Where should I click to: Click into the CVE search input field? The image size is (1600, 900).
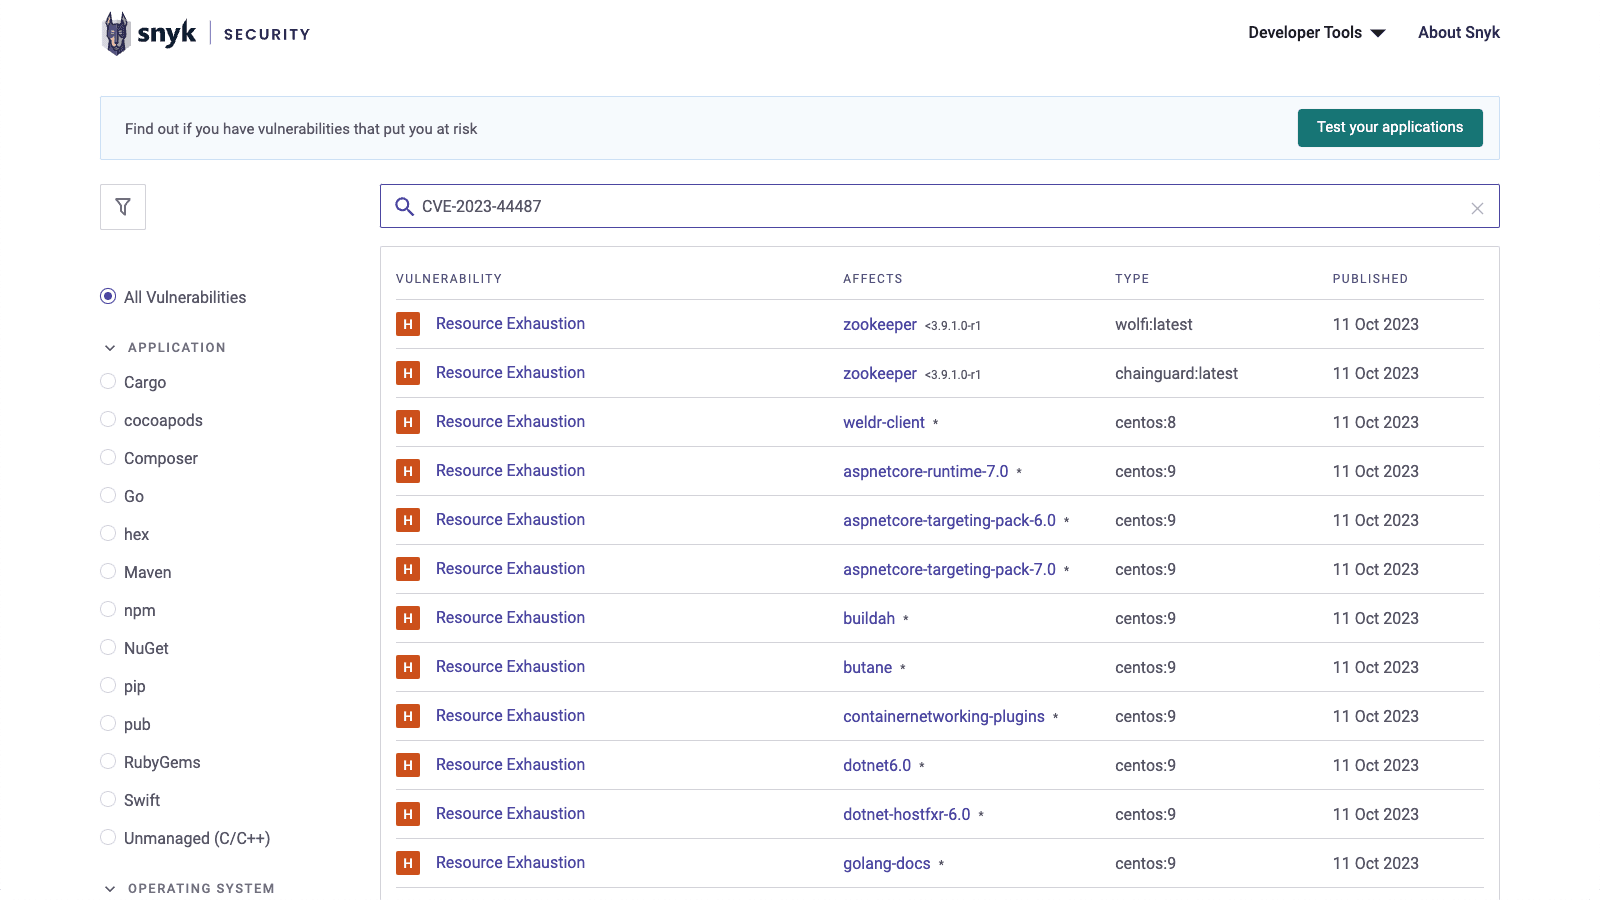(x=940, y=206)
